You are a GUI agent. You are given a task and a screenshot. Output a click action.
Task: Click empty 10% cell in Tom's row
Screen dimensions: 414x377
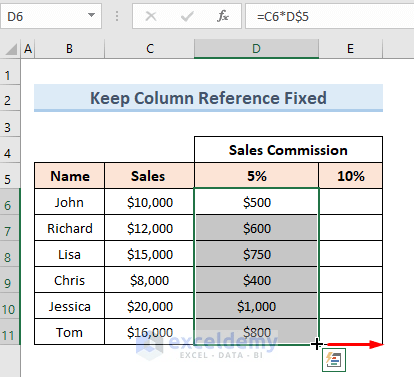[x=351, y=332]
